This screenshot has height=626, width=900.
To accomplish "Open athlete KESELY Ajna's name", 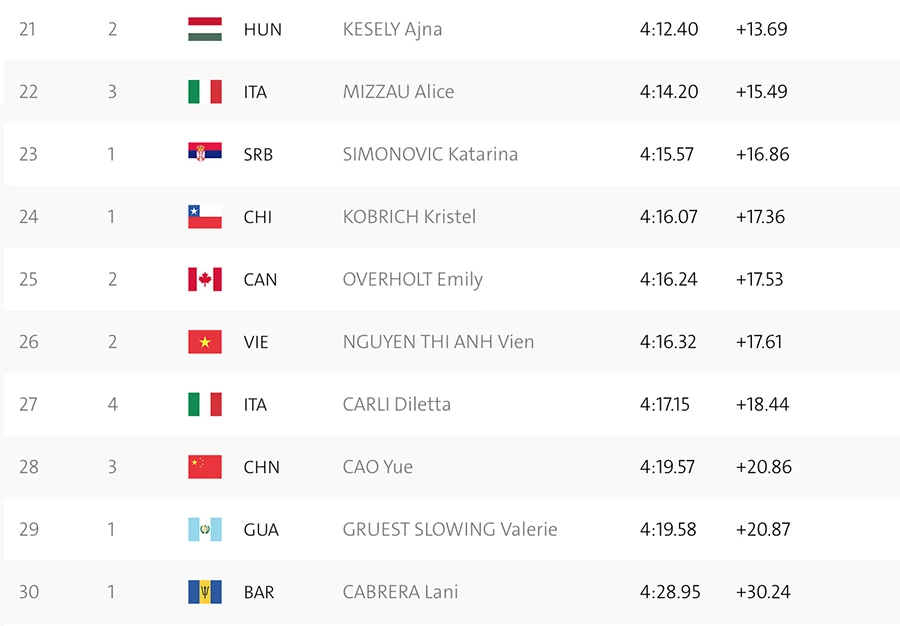I will [x=392, y=29].
